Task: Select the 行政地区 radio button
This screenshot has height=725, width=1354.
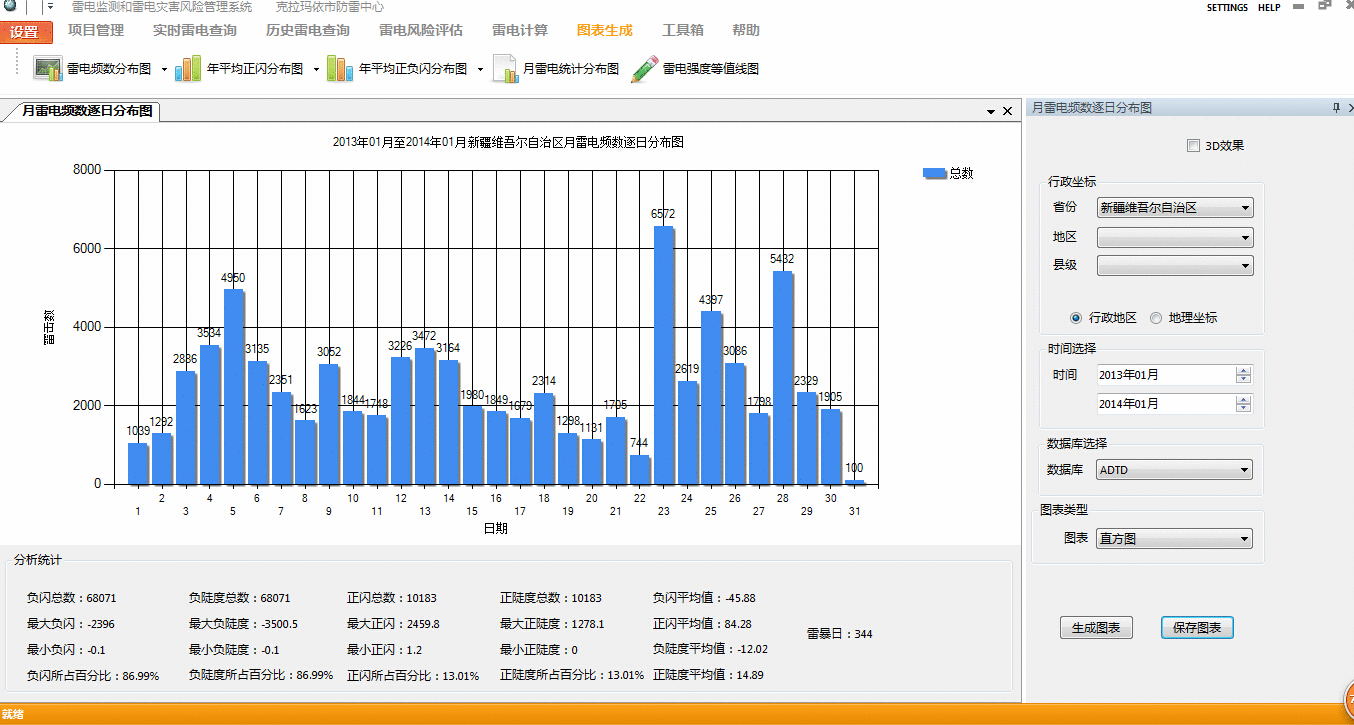Action: coord(1076,318)
